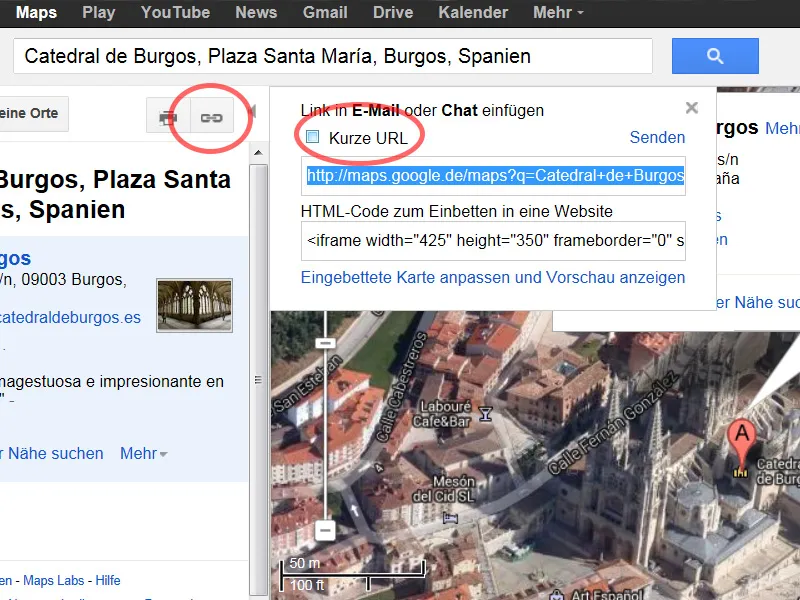
Task: Open Gmail from the top bar
Action: [325, 12]
